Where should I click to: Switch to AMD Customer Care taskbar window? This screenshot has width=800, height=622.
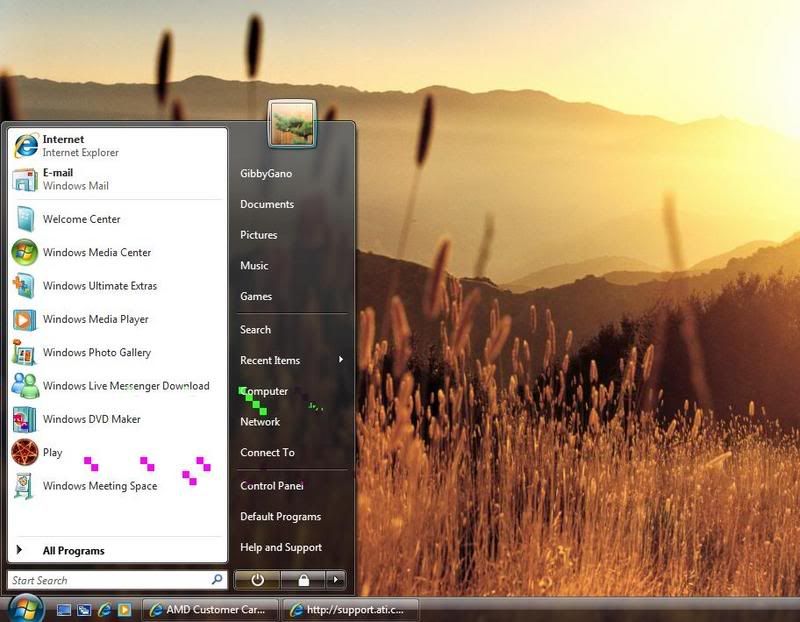click(x=210, y=610)
